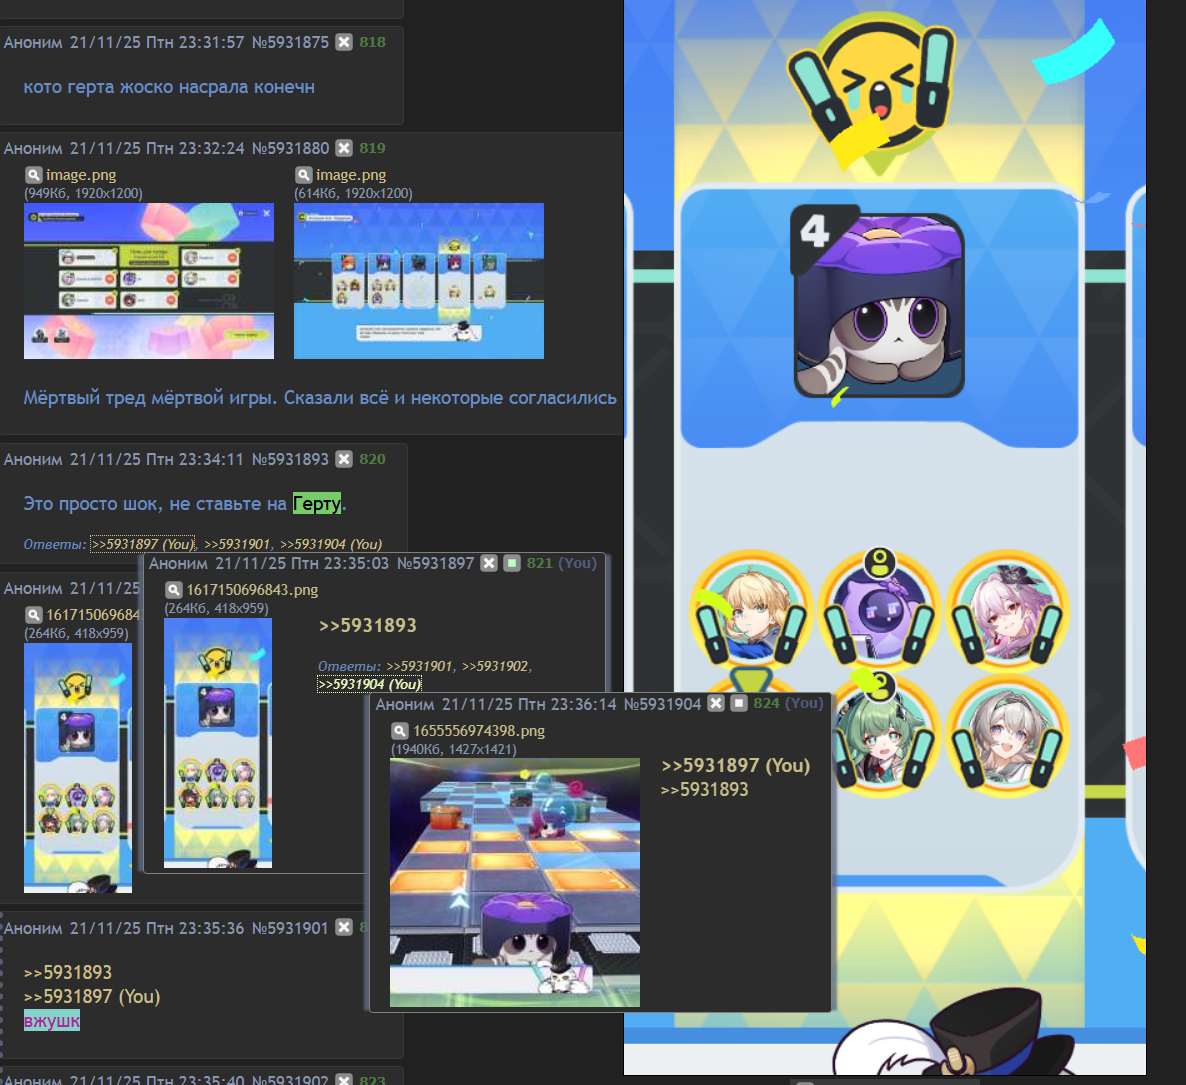Click X icon on popup post №5931897
This screenshot has height=1085, width=1186.
point(489,564)
